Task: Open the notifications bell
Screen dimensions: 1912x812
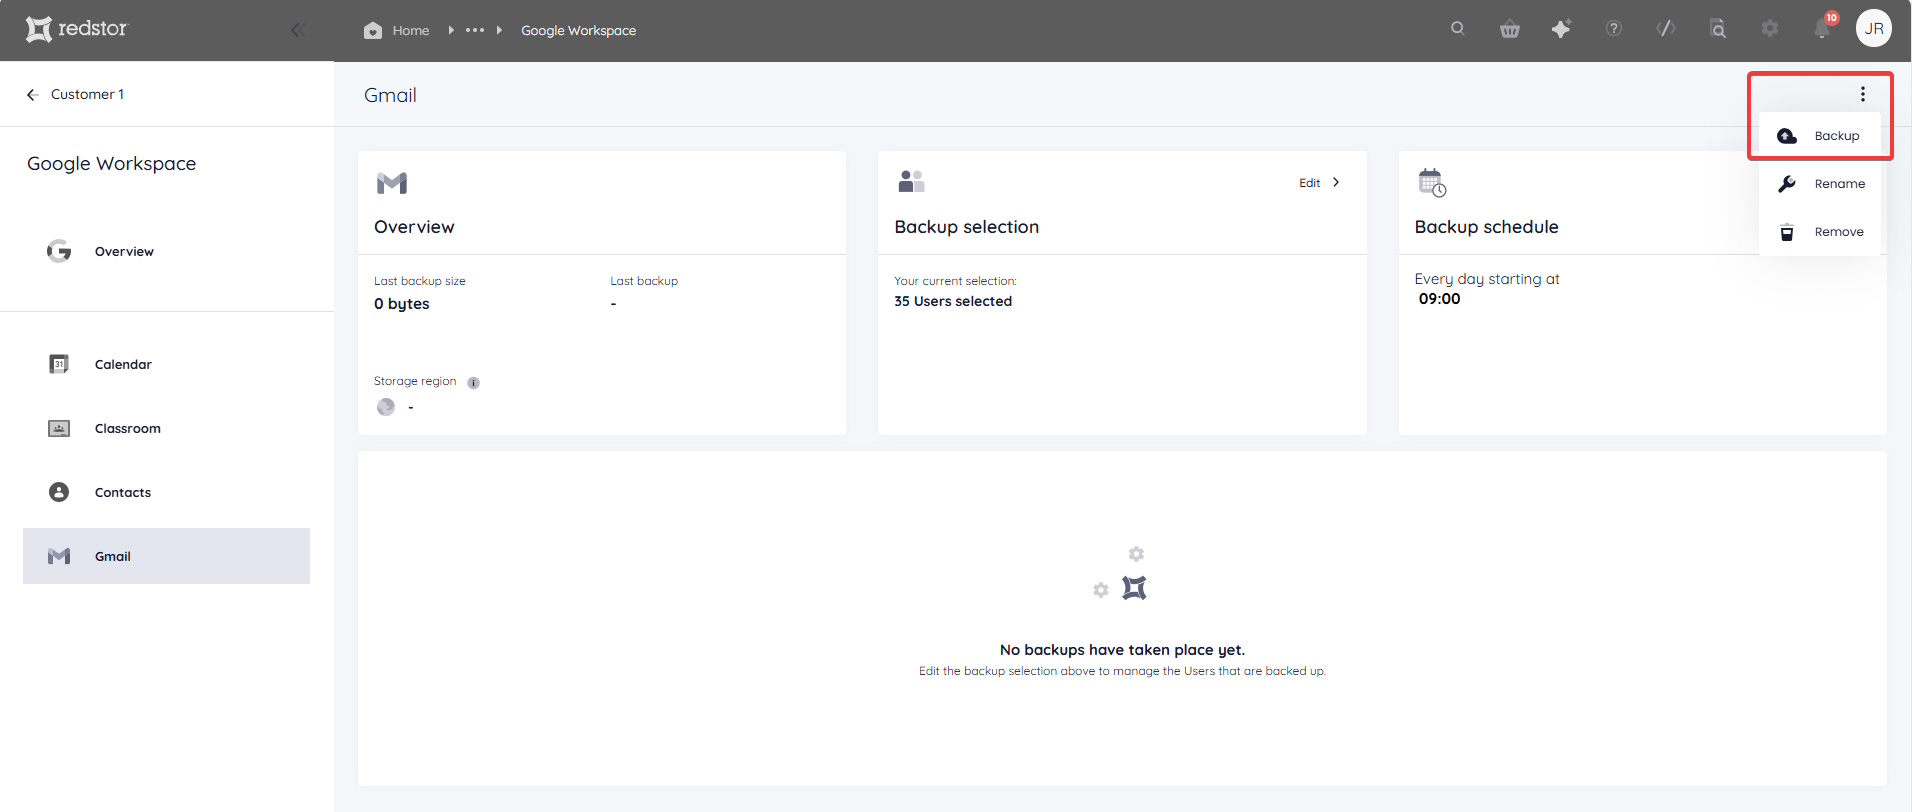Action: click(x=1822, y=29)
